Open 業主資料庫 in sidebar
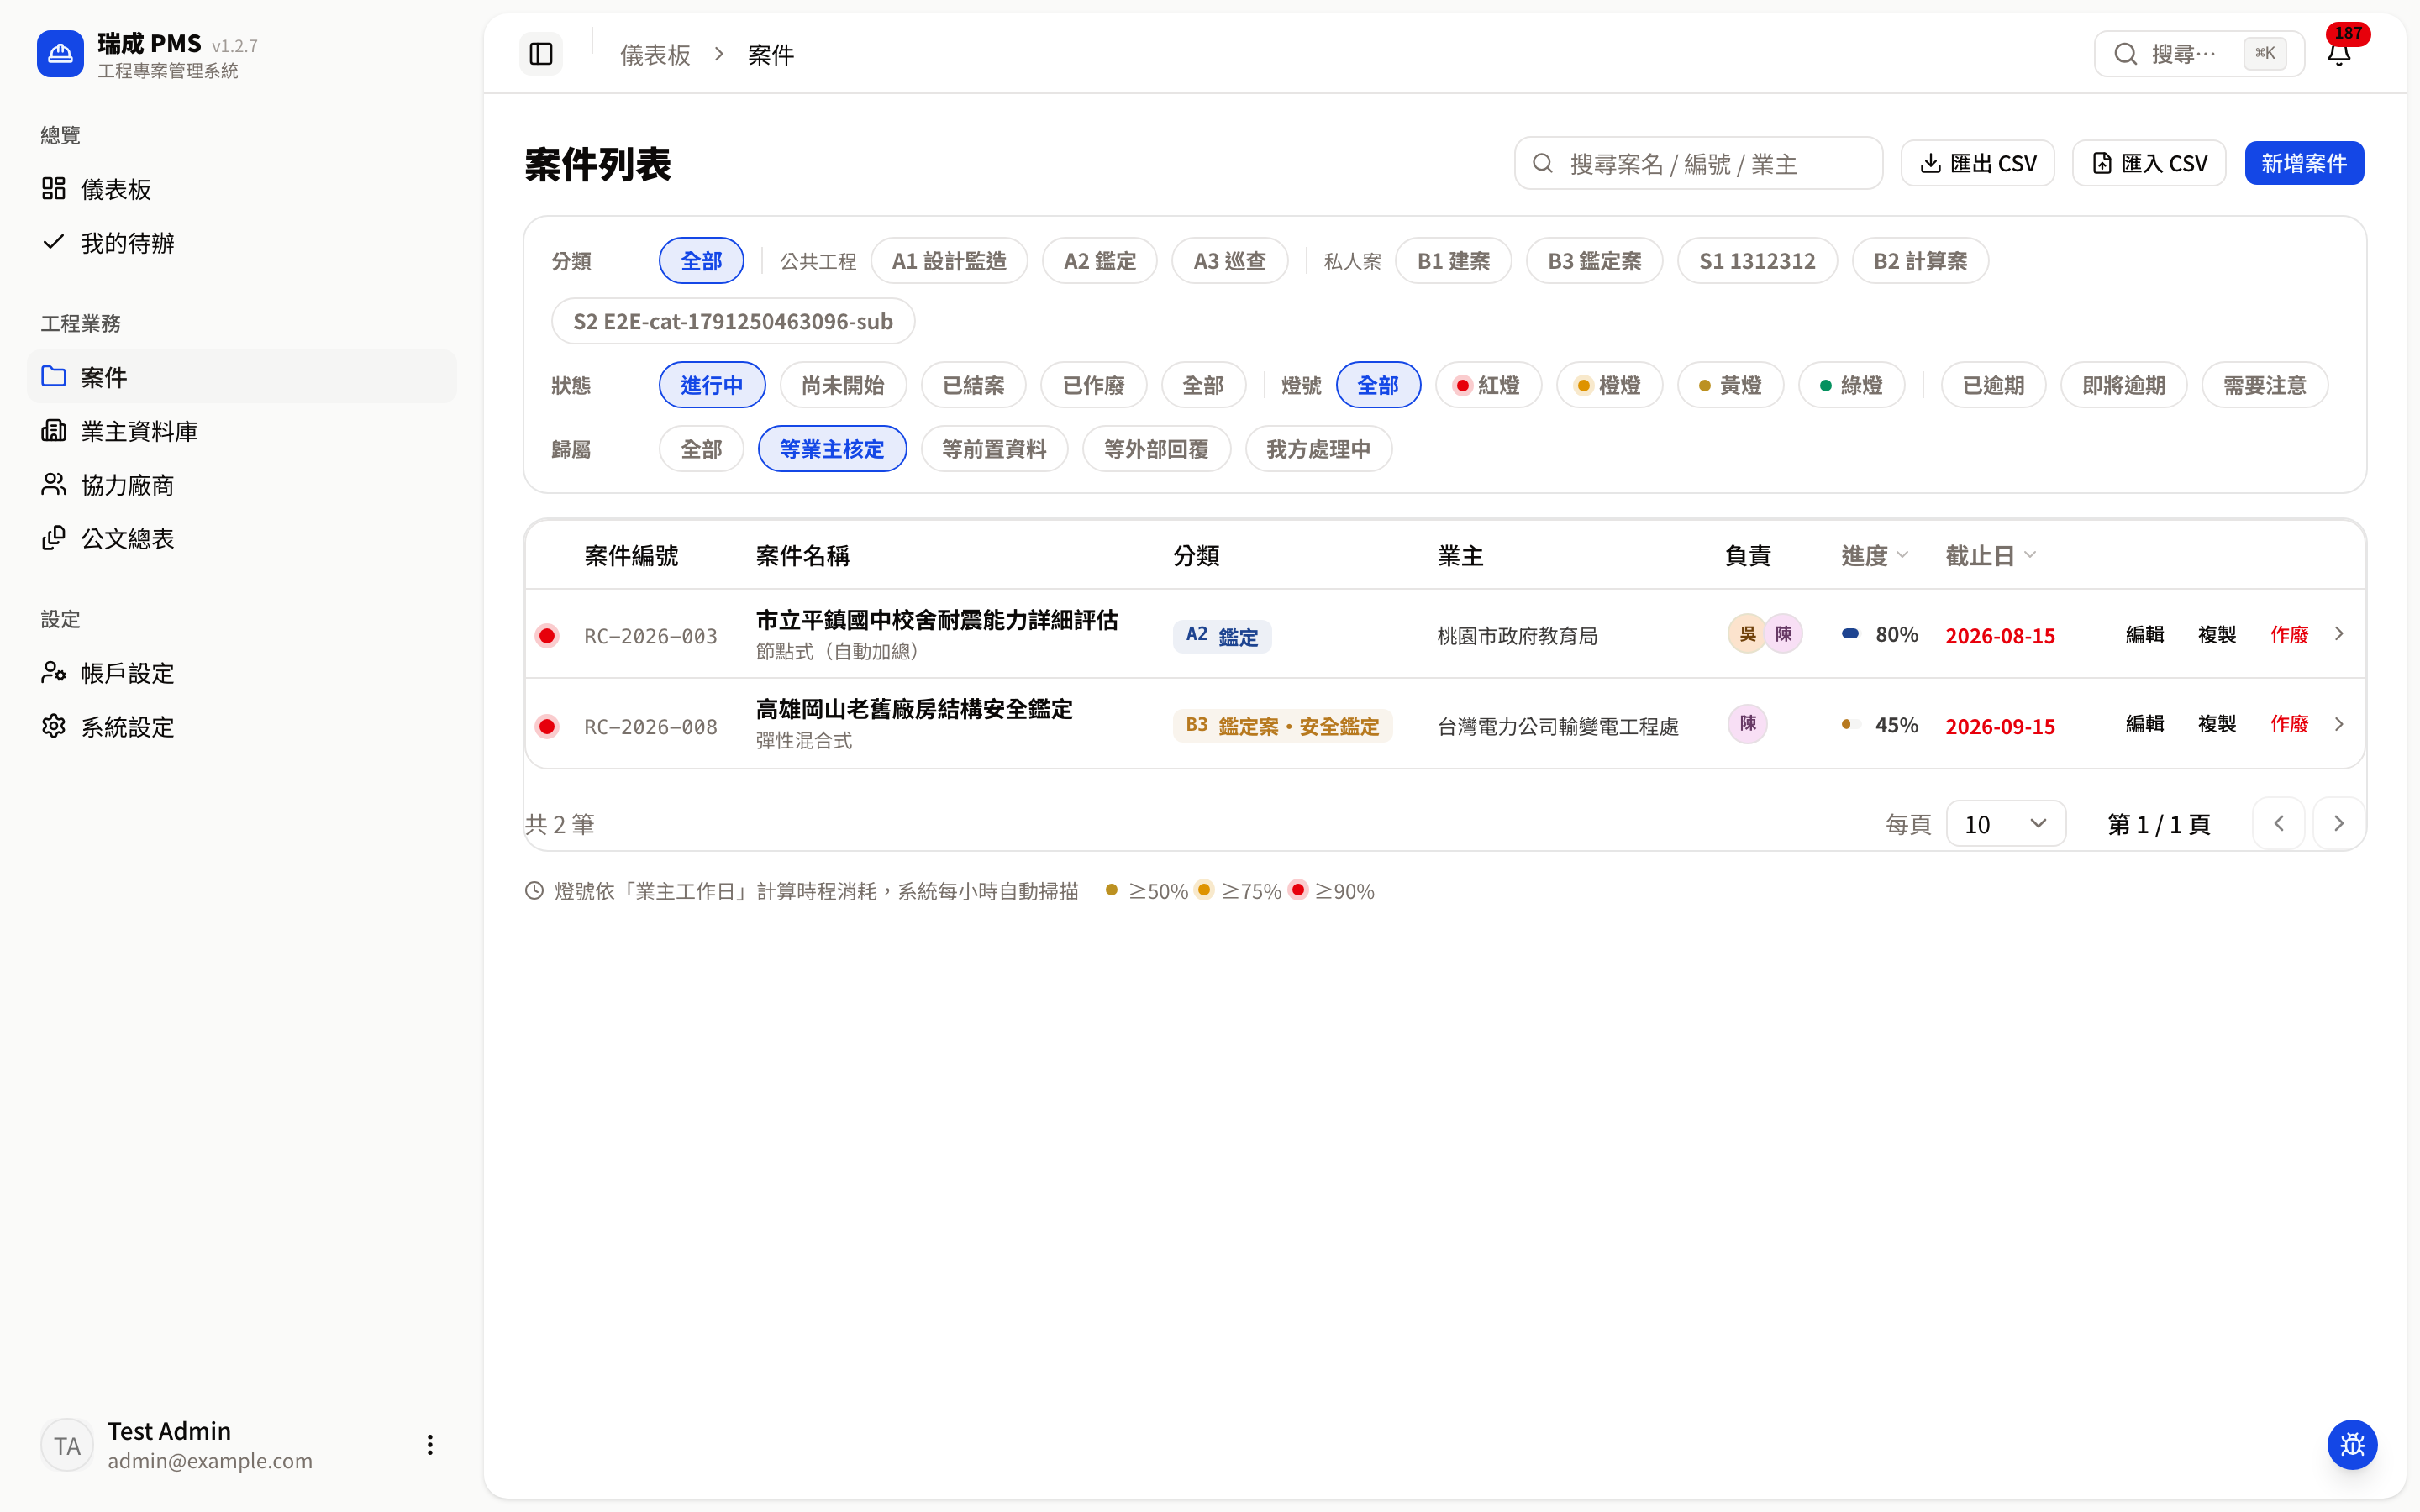 point(242,431)
